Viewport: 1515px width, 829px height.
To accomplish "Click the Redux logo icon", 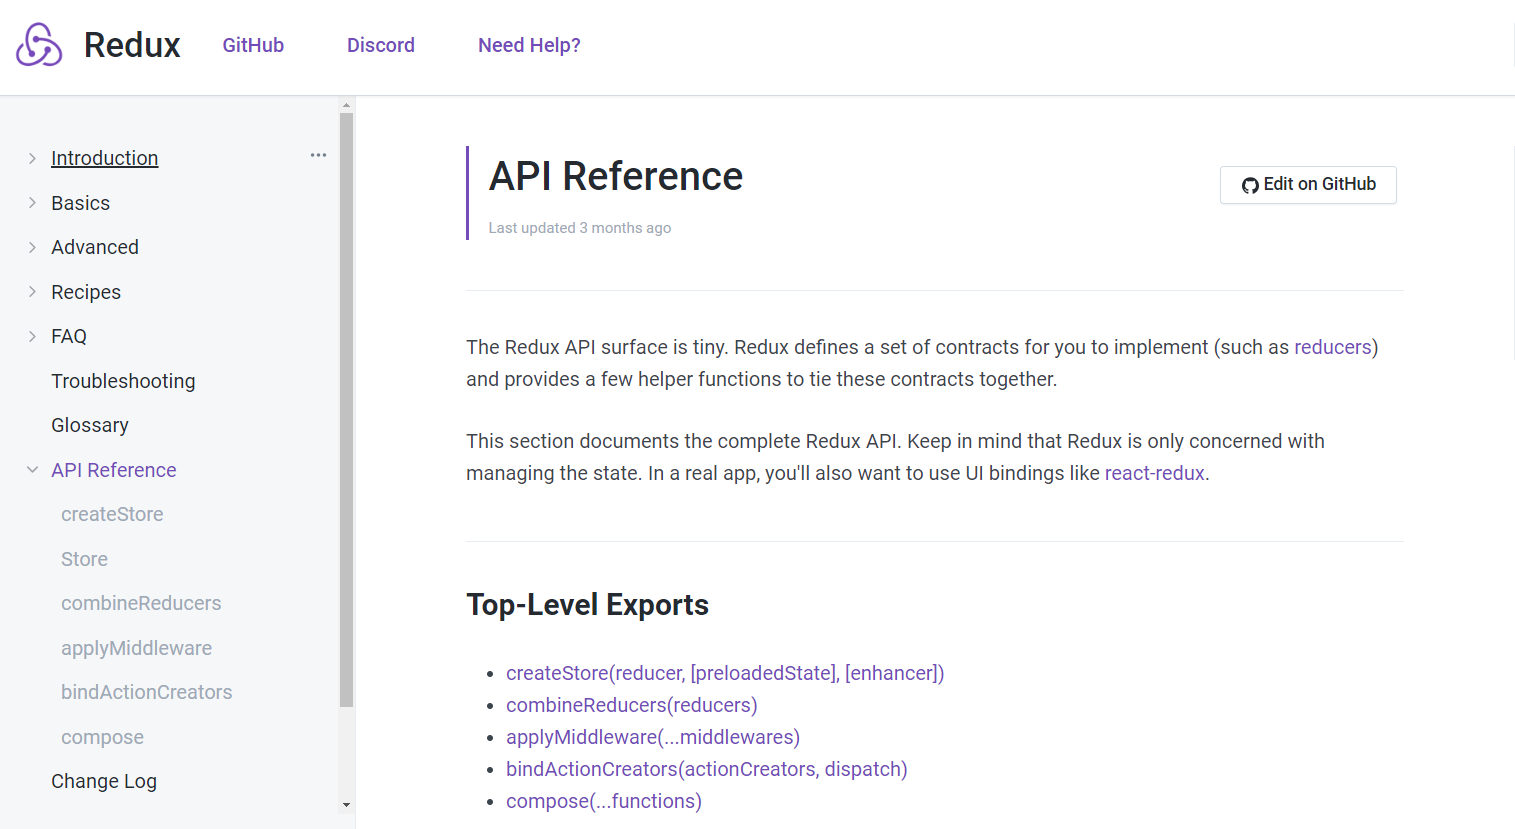I will pyautogui.click(x=39, y=45).
